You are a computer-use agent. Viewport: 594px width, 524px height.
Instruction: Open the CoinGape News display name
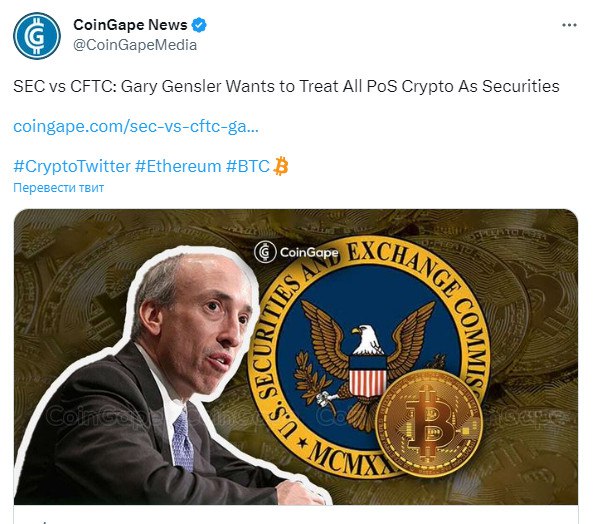130,25
